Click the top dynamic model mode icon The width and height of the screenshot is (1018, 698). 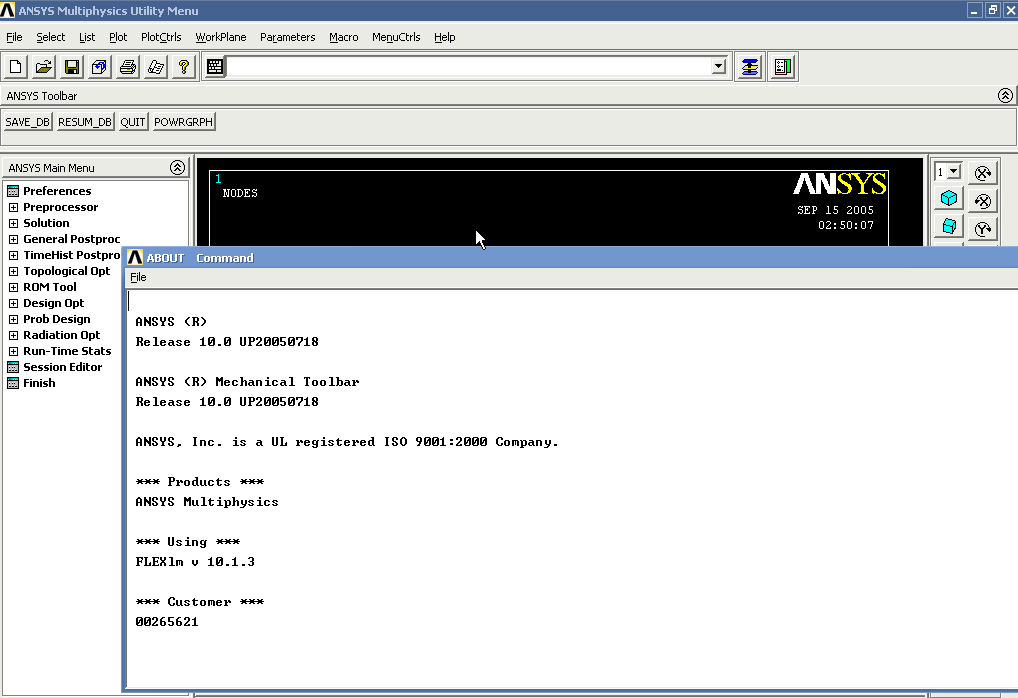983,173
